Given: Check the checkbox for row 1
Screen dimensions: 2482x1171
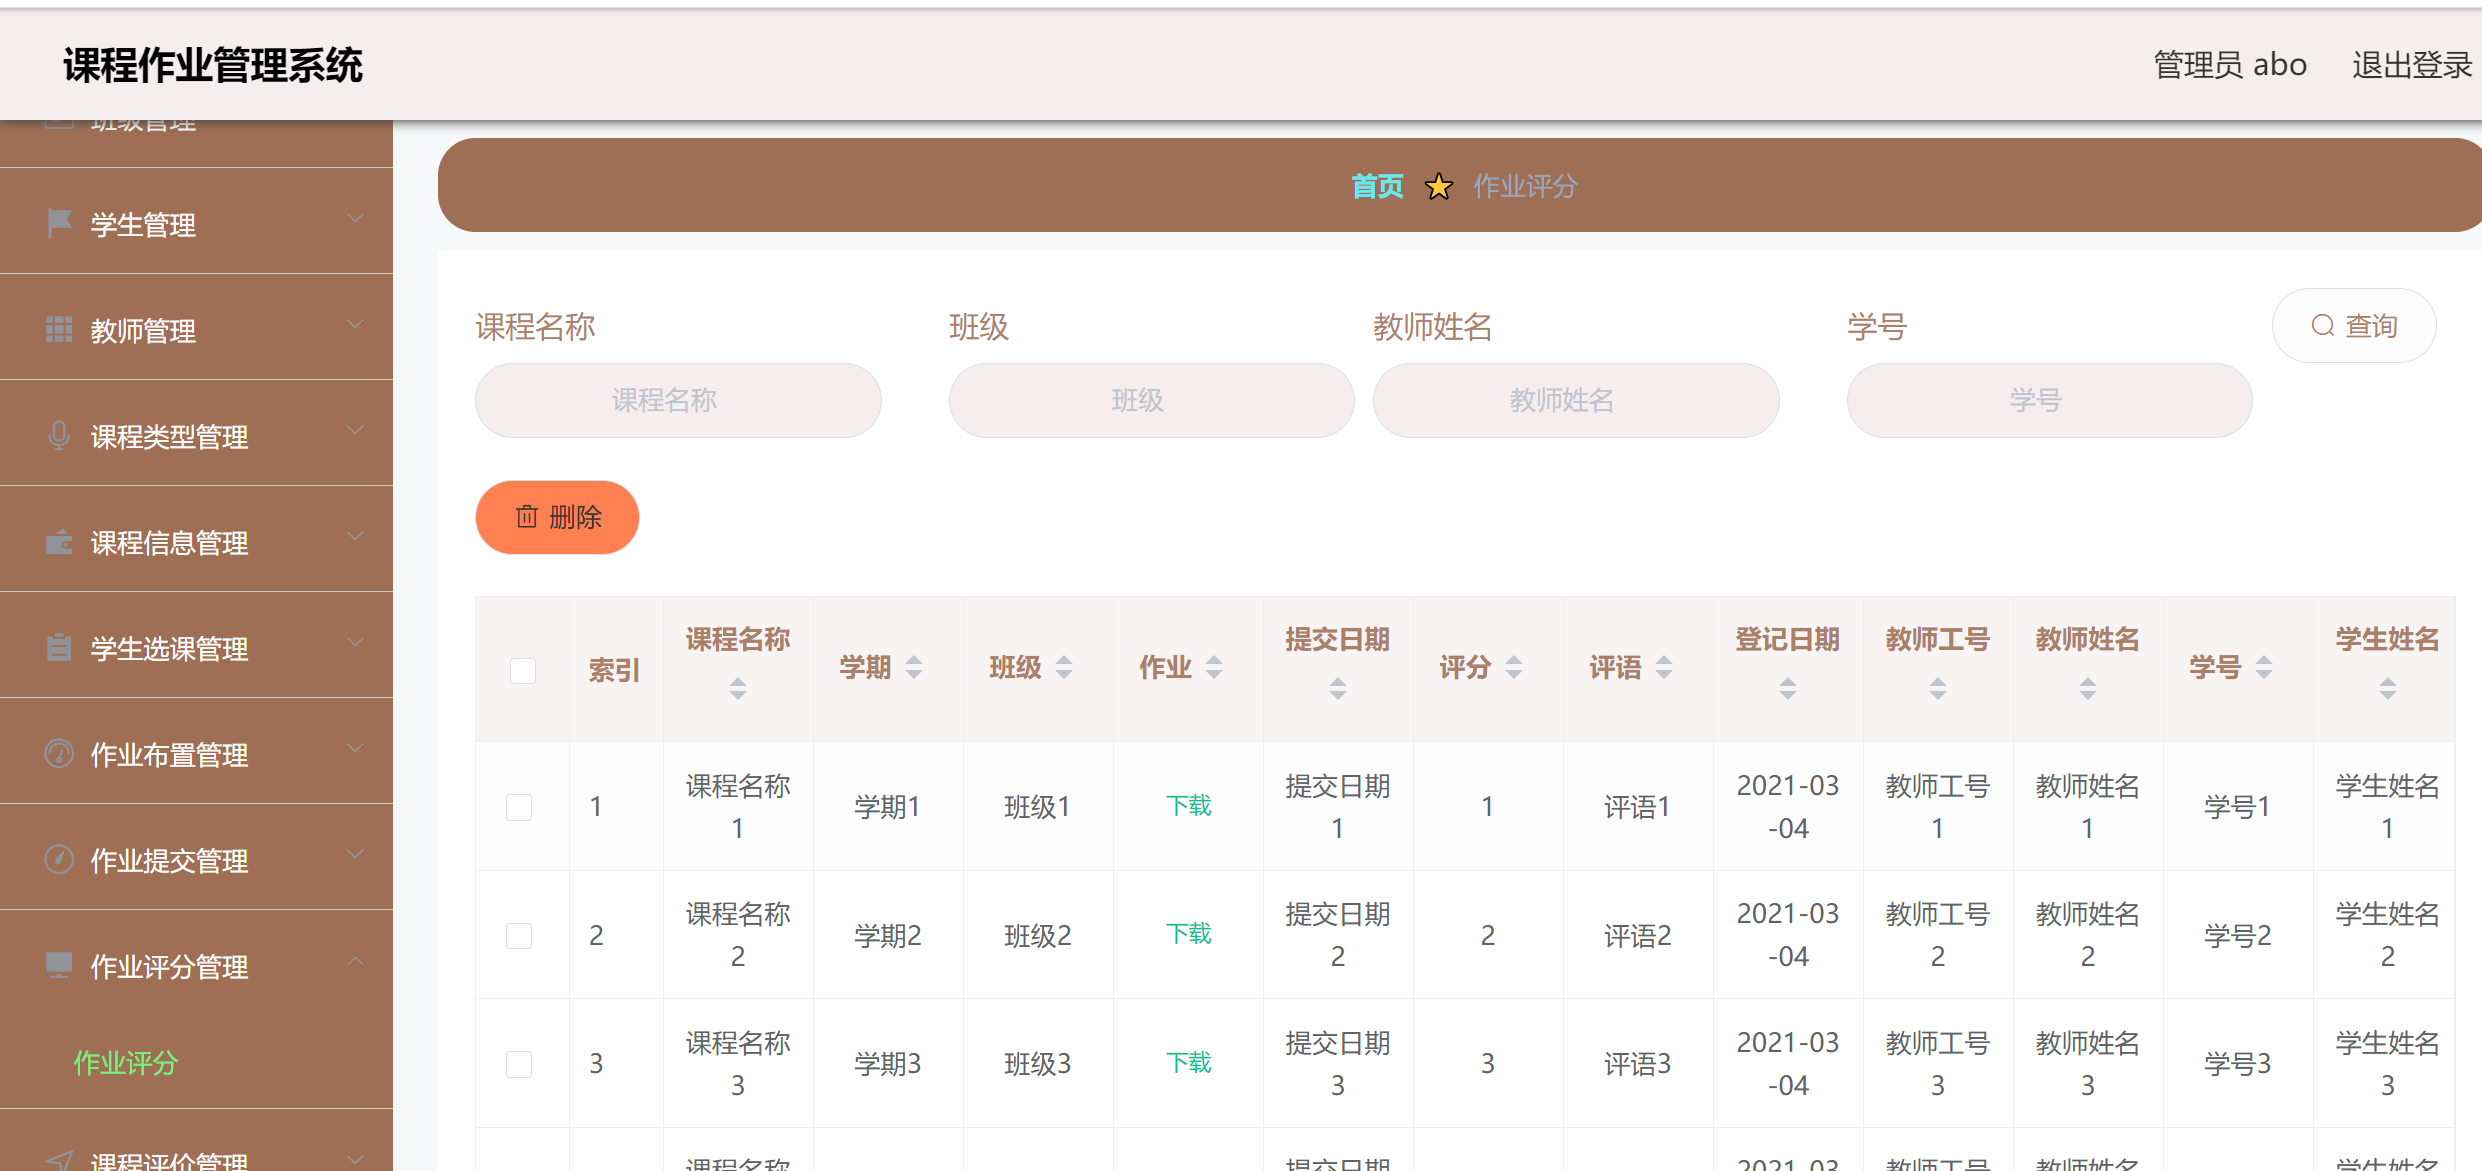Looking at the screenshot, I should [x=519, y=806].
